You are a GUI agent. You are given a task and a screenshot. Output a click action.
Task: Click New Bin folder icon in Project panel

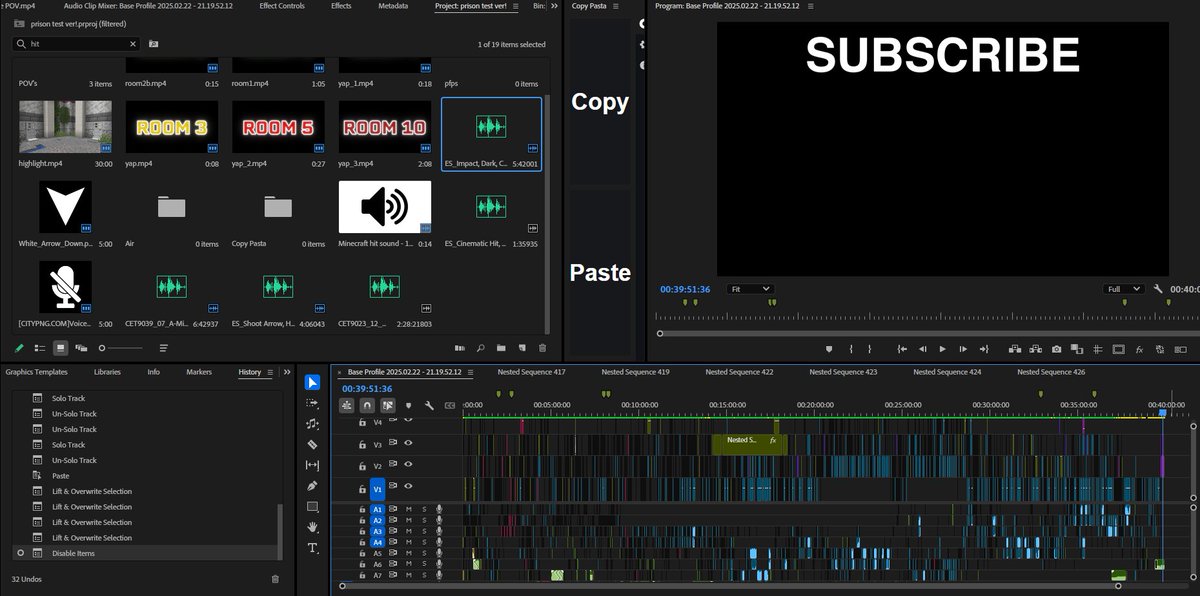(501, 348)
